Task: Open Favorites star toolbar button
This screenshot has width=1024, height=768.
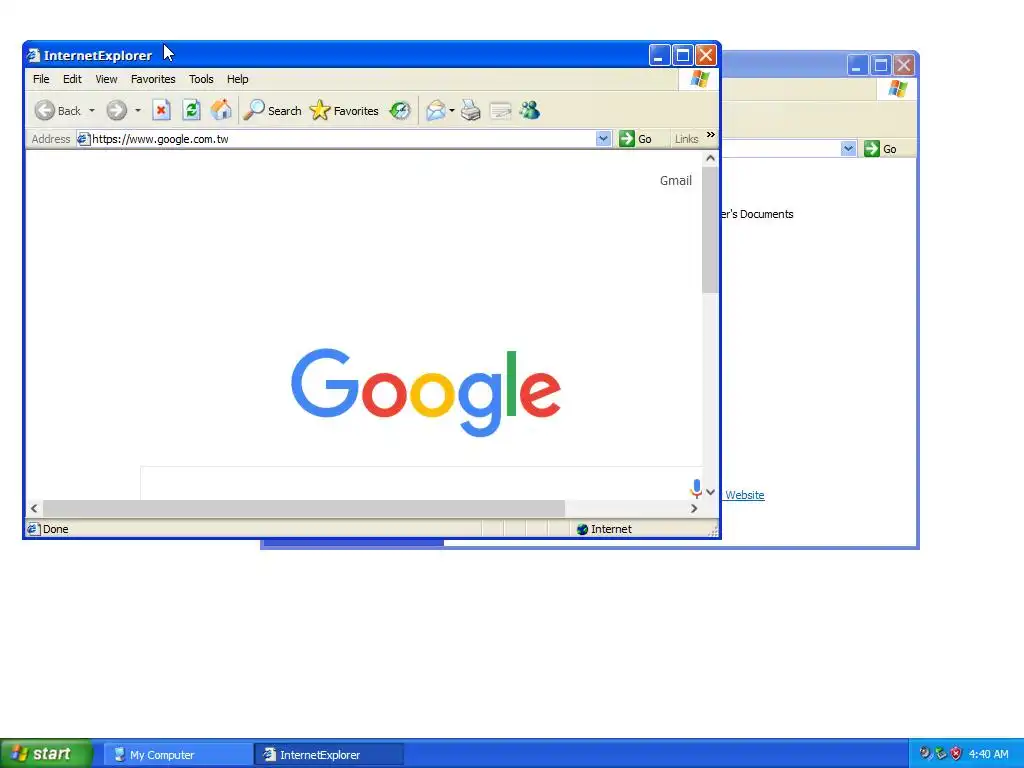Action: tap(344, 110)
